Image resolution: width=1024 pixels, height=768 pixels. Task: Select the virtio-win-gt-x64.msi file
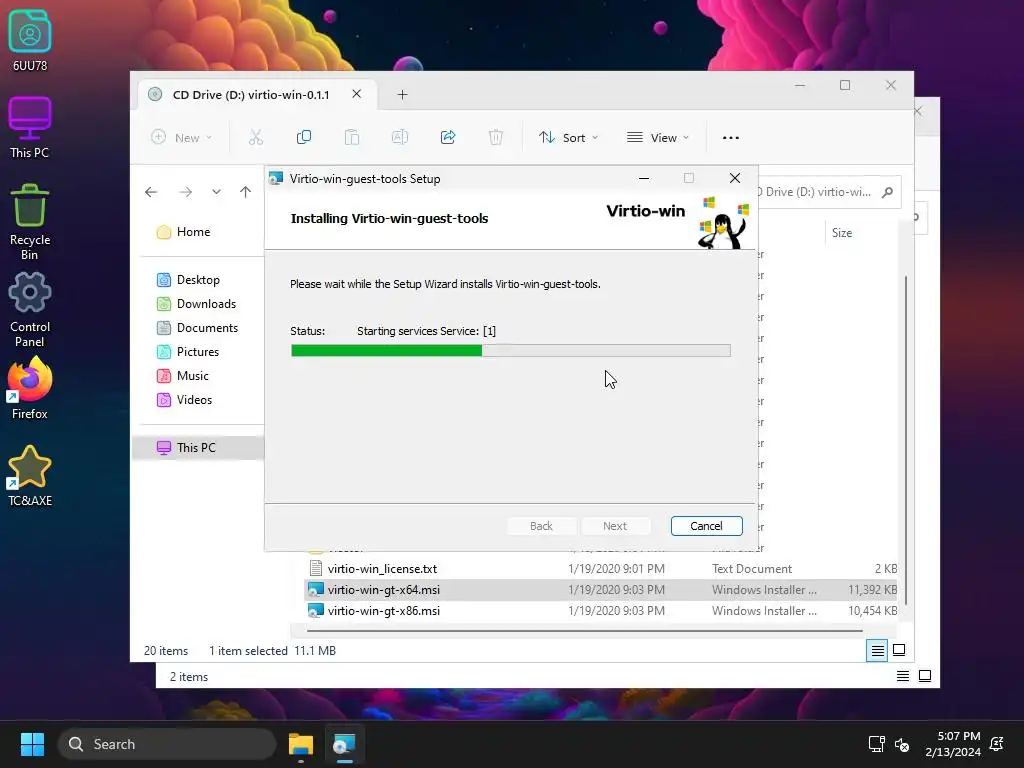[x=601, y=590]
